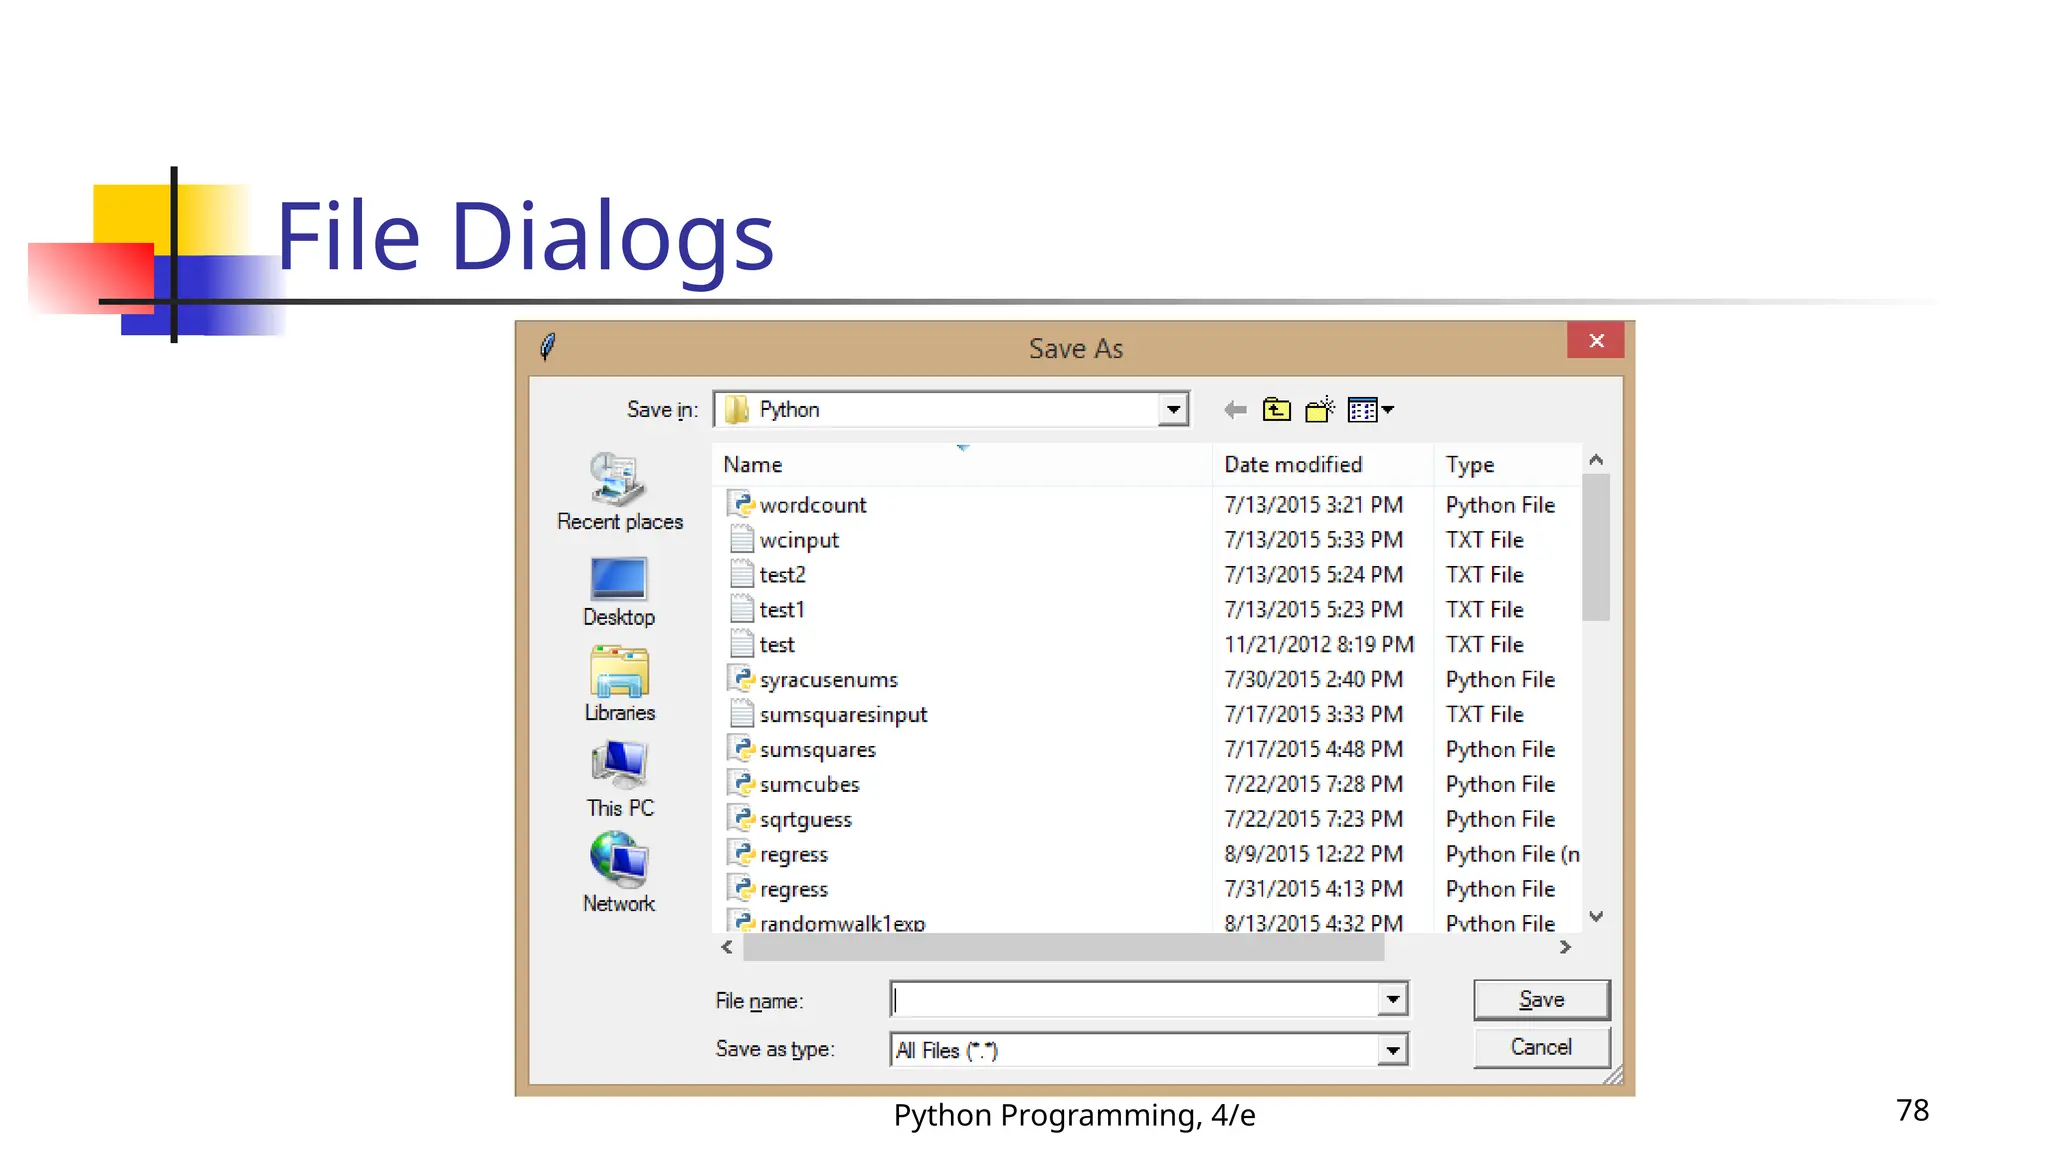Click the 7/22/2015 7:23 PM date cell

point(1314,819)
